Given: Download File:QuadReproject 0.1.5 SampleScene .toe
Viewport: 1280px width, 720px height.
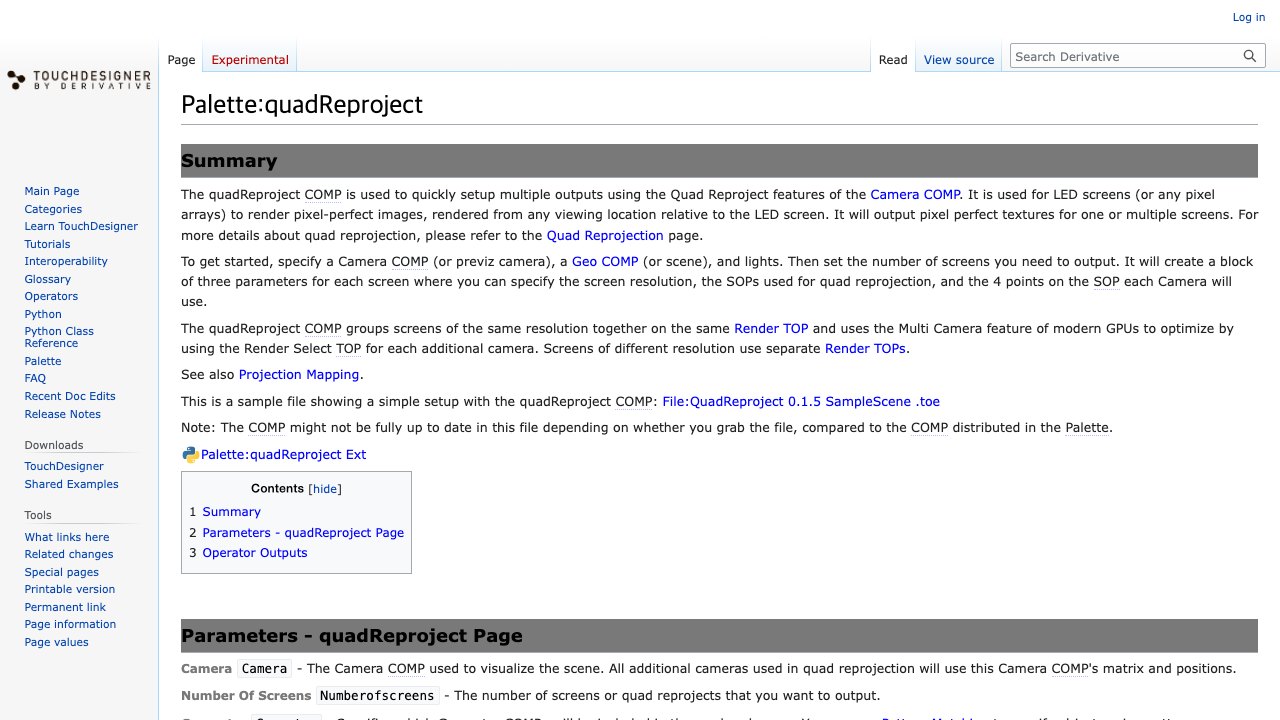Looking at the screenshot, I should [x=801, y=402].
